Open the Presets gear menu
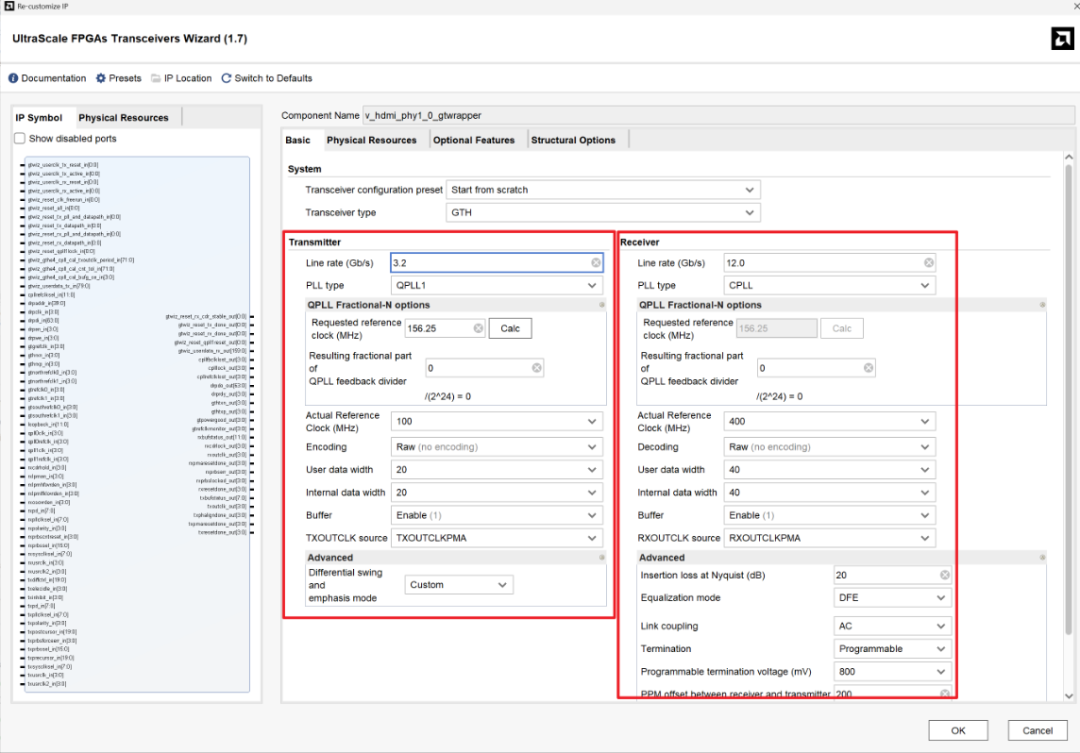Viewport: 1080px width, 753px height. 101,78
